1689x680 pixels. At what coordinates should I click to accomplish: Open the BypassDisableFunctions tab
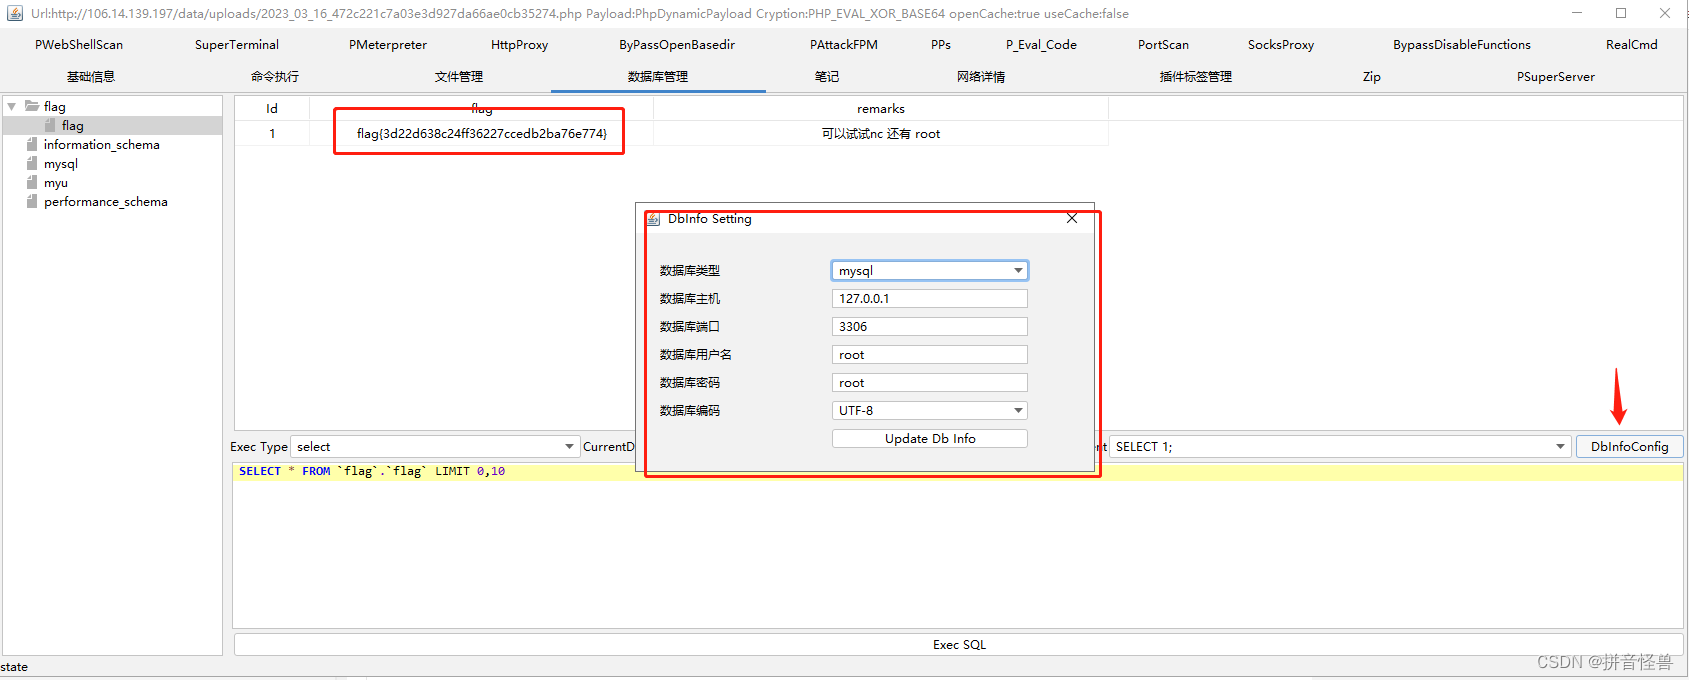tap(1462, 45)
